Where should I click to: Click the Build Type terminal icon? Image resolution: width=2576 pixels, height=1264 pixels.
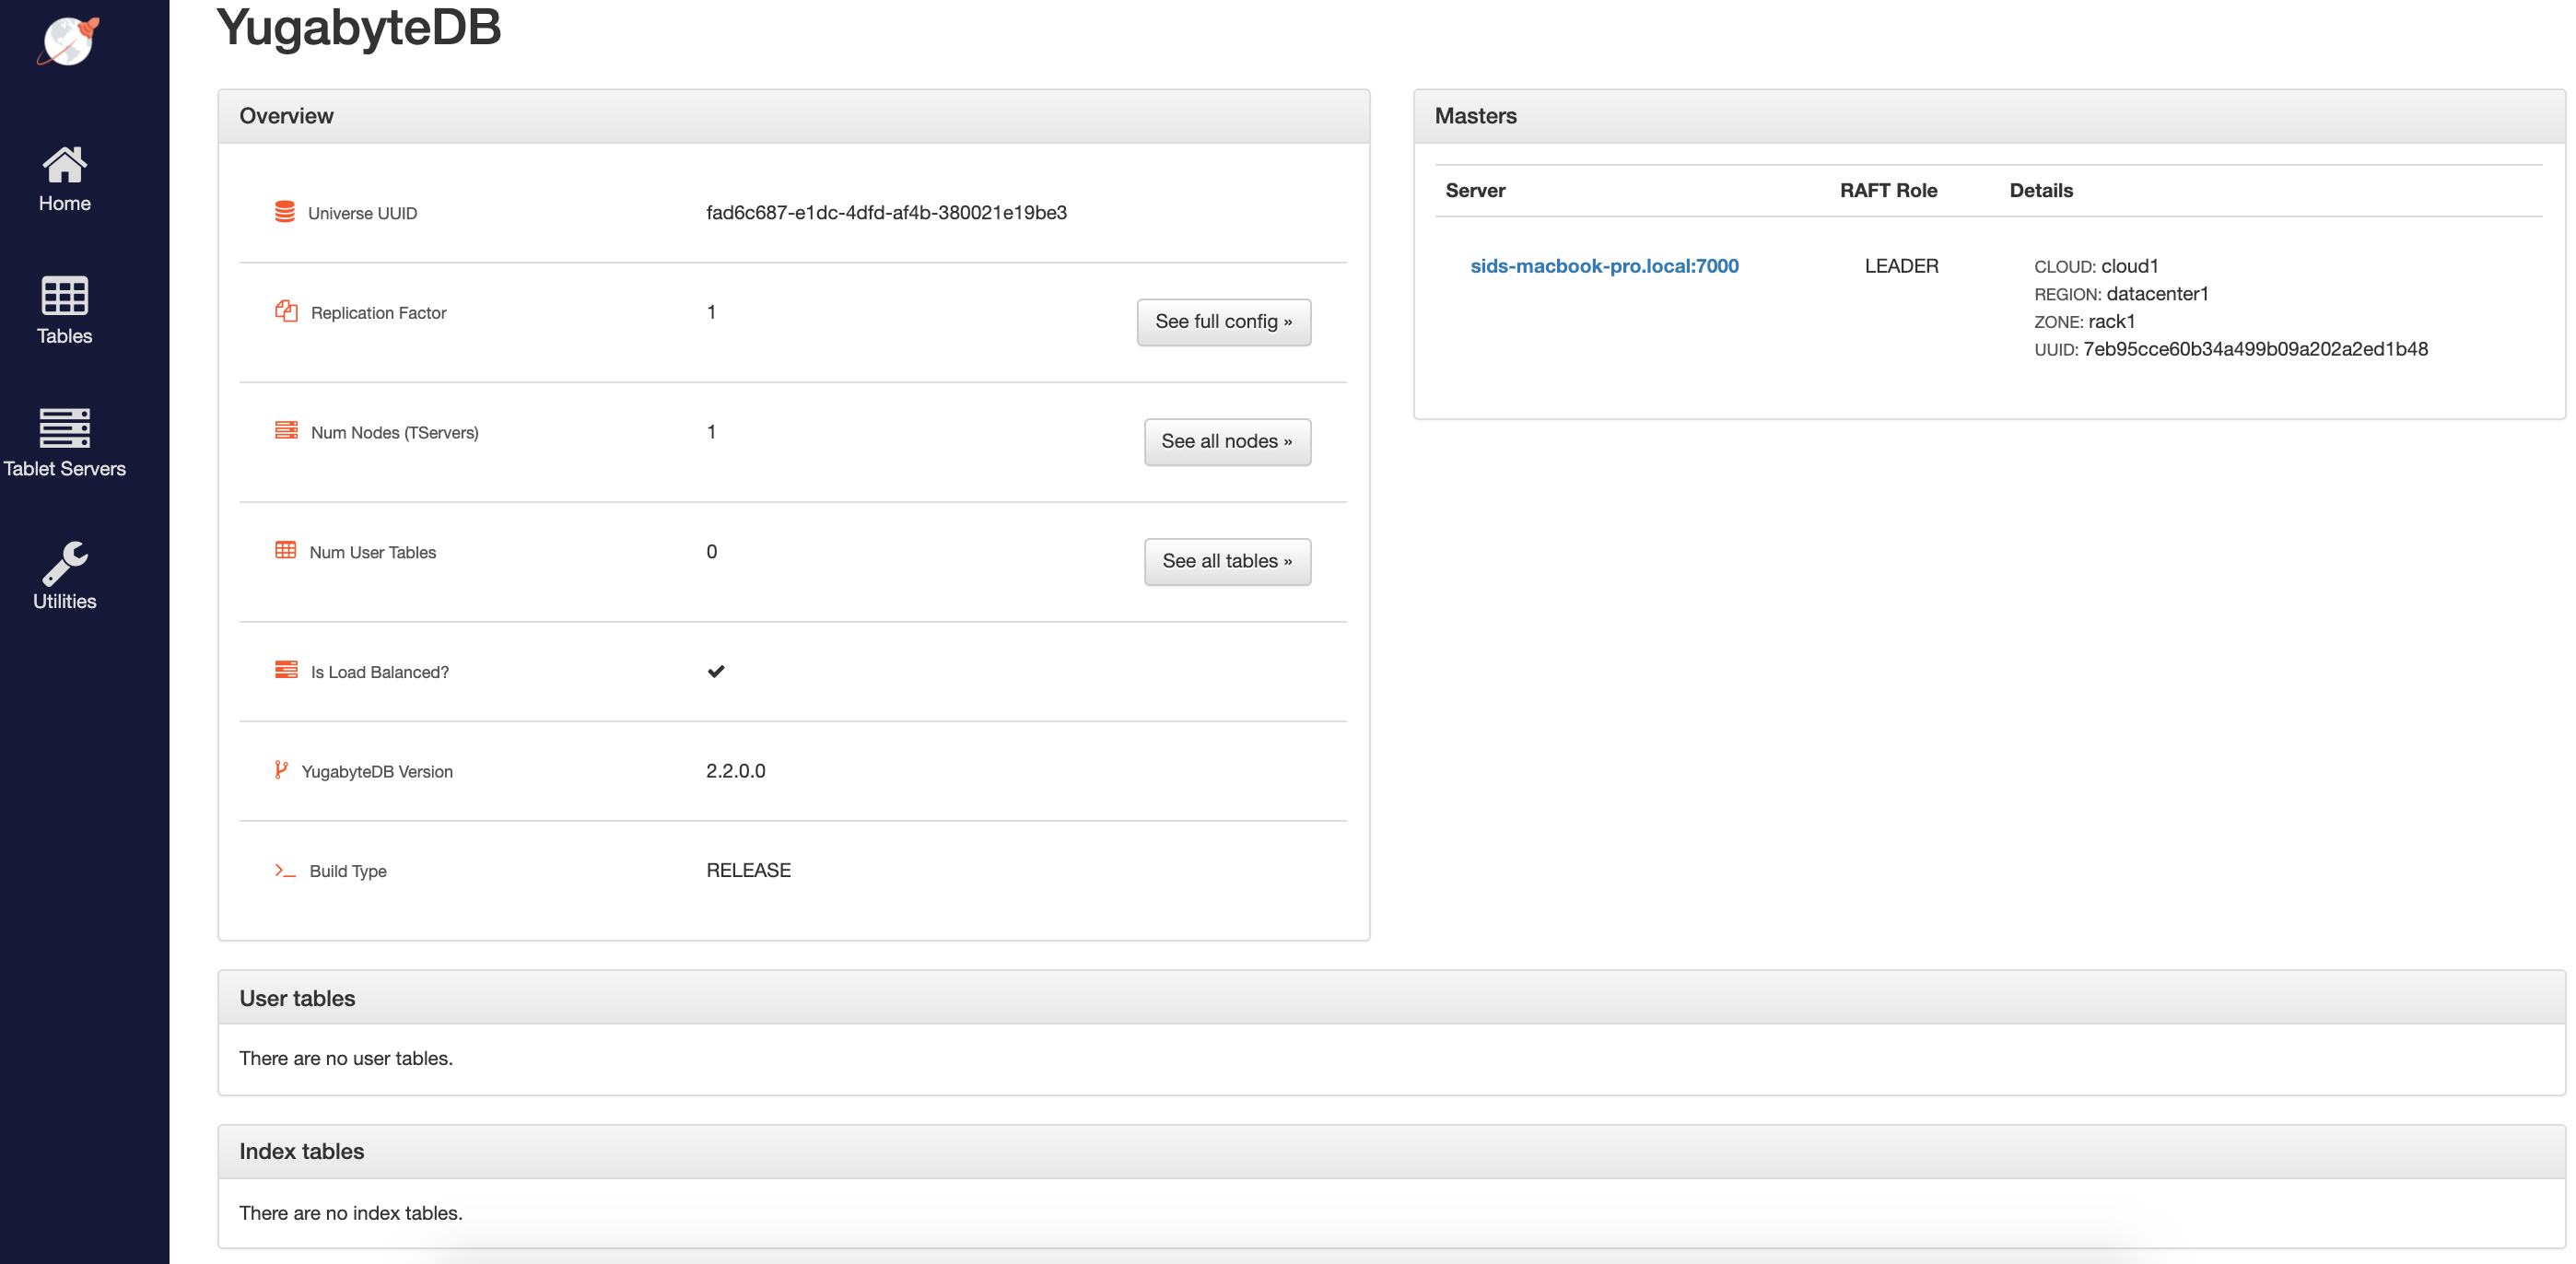[x=285, y=870]
